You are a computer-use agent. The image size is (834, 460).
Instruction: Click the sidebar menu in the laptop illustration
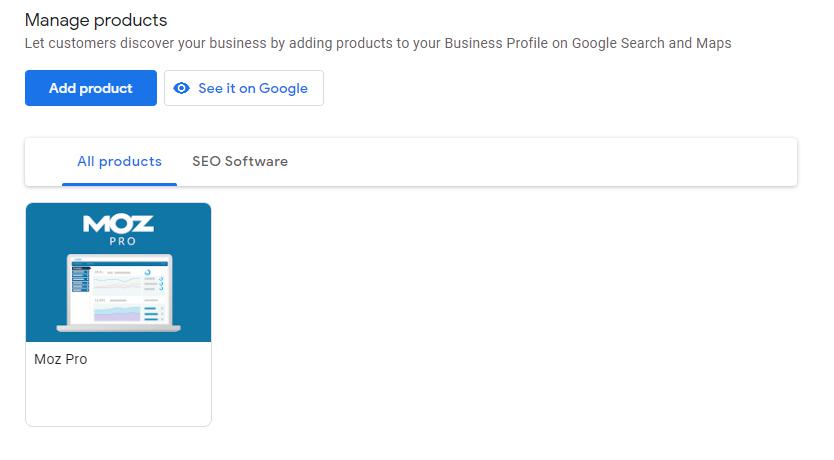coord(80,278)
